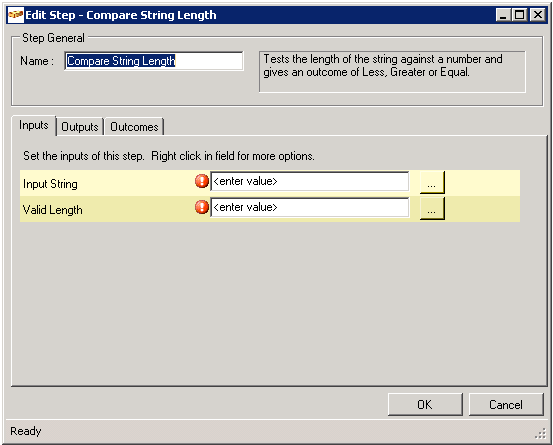Viewport: 553px width, 445px height.
Task: Focus the Valid Length value field
Action: tap(310, 207)
